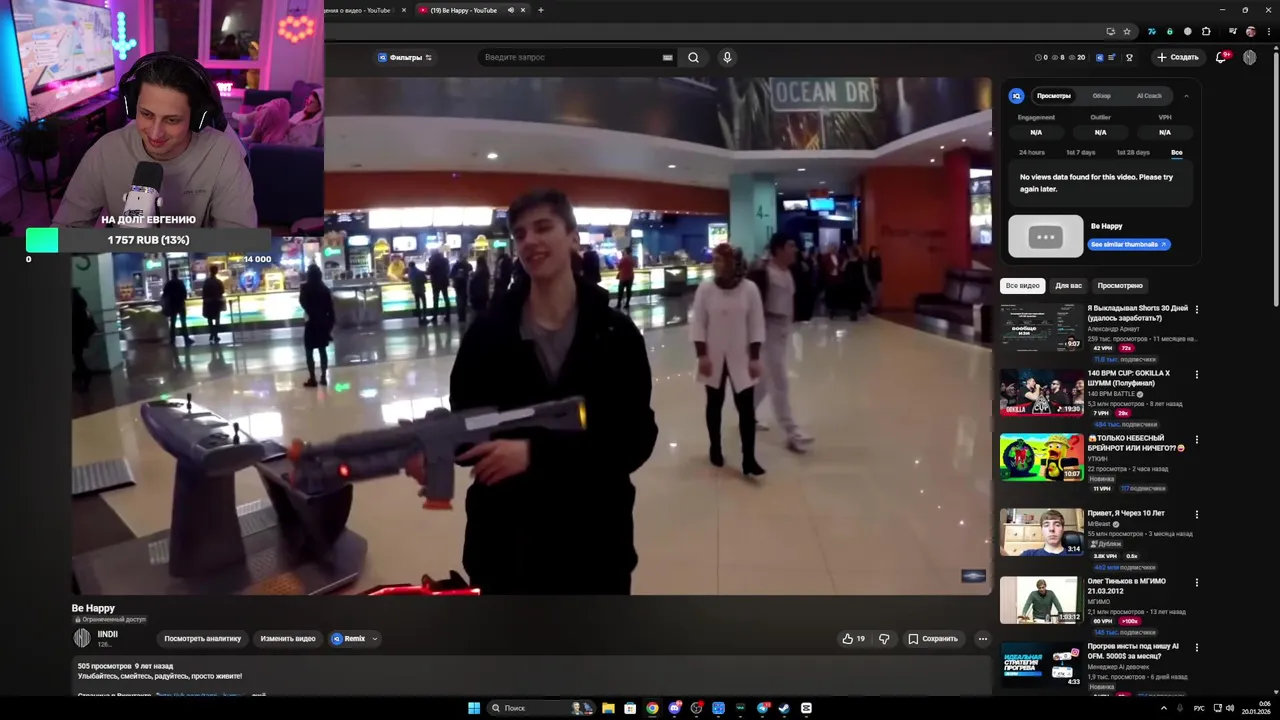Open File Explorer from the taskbar
This screenshot has height=720, width=1280.
(608, 708)
